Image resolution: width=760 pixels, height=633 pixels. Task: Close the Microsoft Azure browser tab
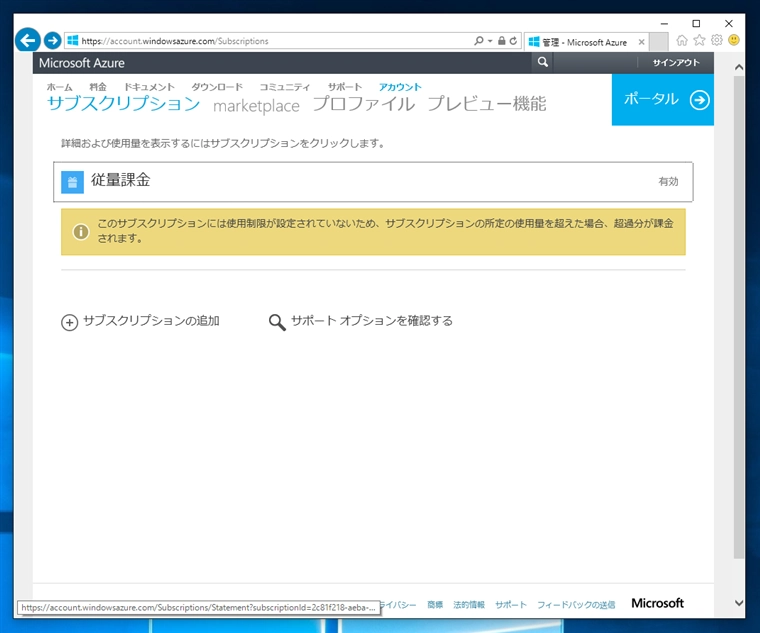click(x=641, y=42)
